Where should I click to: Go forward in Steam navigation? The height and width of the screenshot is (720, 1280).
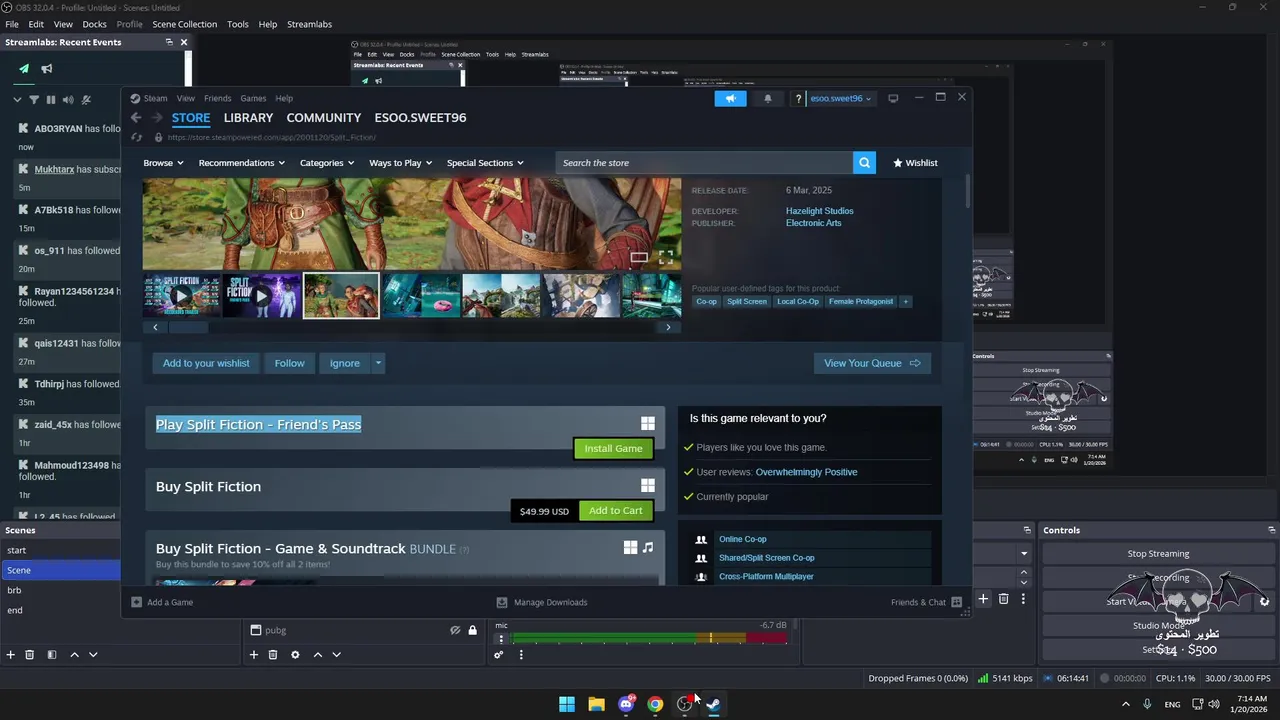point(156,118)
